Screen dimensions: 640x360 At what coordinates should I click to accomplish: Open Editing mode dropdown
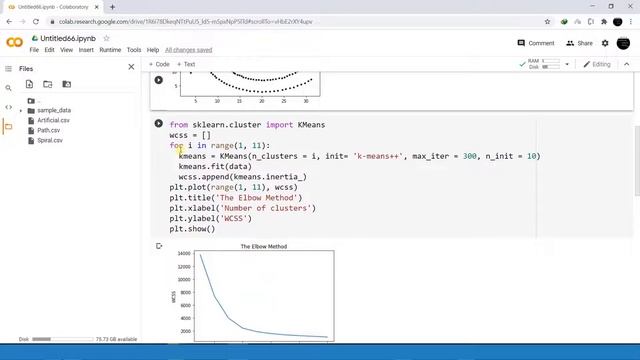click(x=597, y=64)
